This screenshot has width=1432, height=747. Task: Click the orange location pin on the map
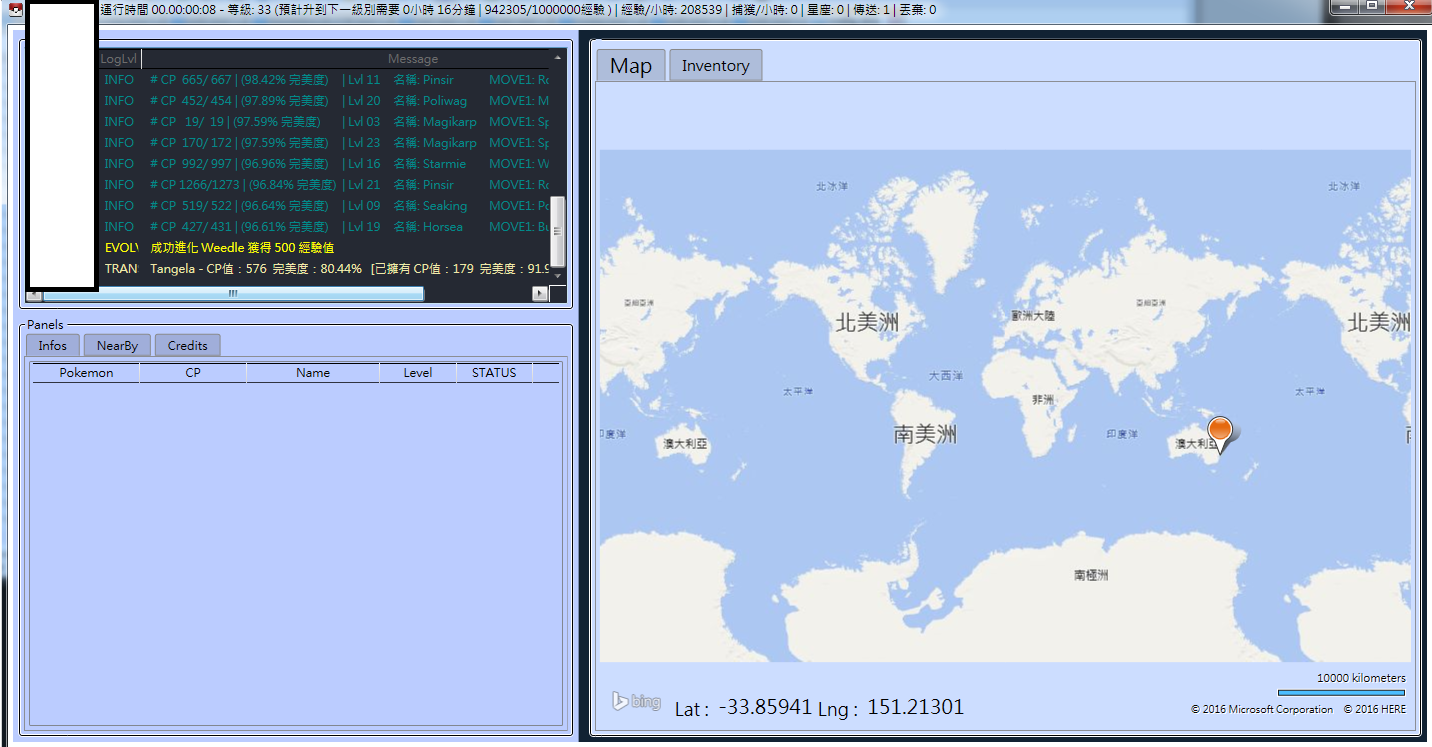coord(1220,432)
